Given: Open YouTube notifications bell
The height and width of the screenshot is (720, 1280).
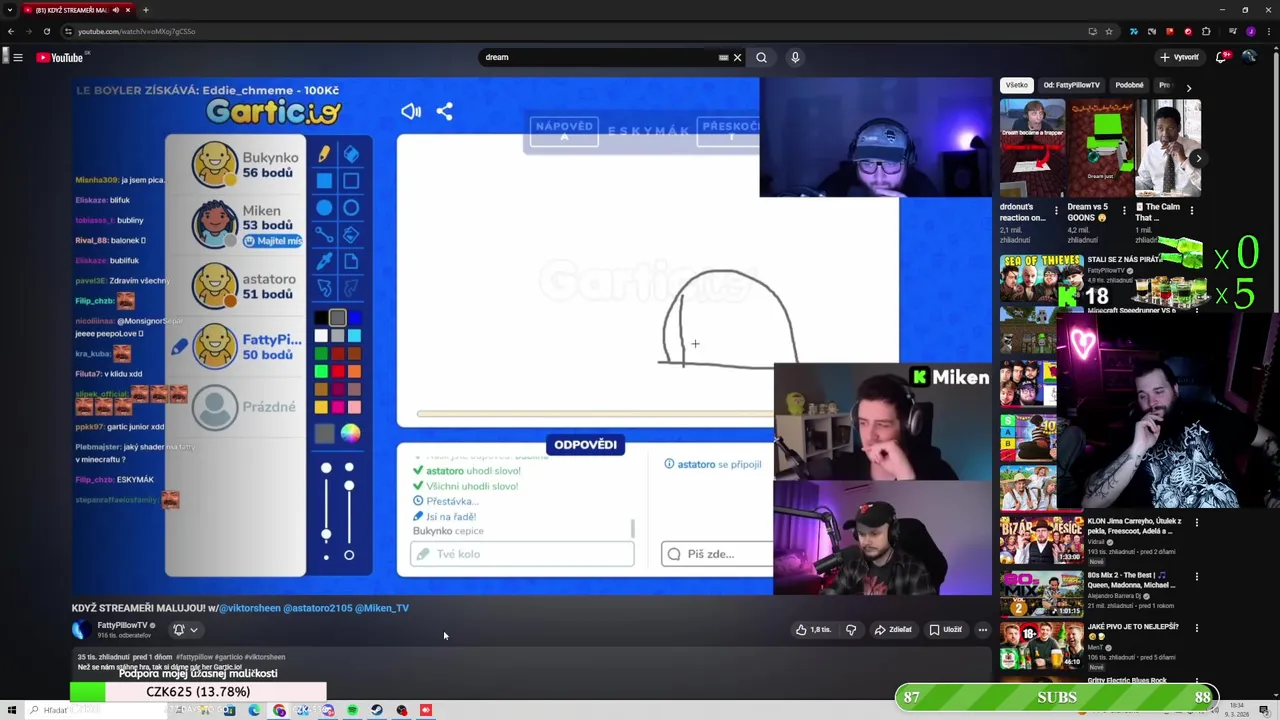Looking at the screenshot, I should click(x=1221, y=57).
